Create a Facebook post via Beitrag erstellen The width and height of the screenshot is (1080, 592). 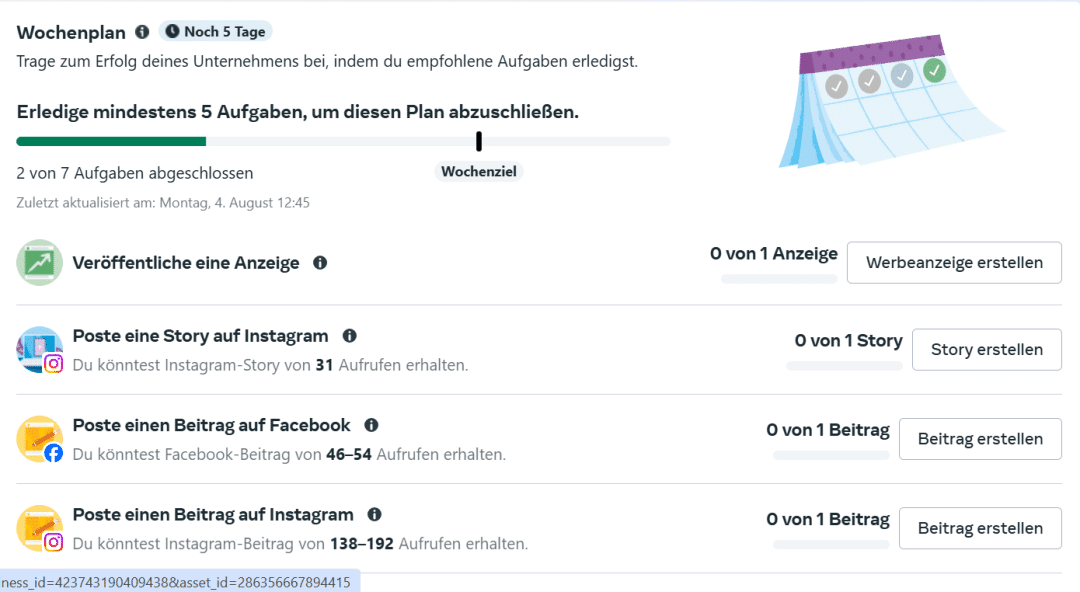(x=980, y=439)
